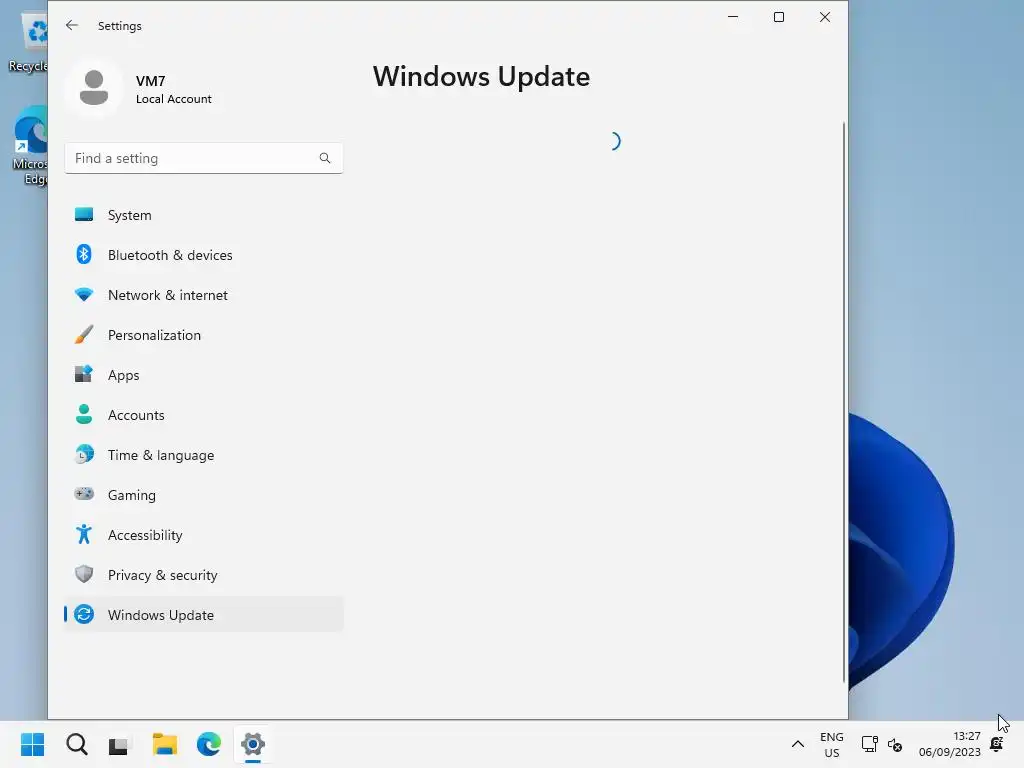The height and width of the screenshot is (768, 1024).
Task: Click the Settings gear taskbar icon
Action: pyautogui.click(x=253, y=744)
